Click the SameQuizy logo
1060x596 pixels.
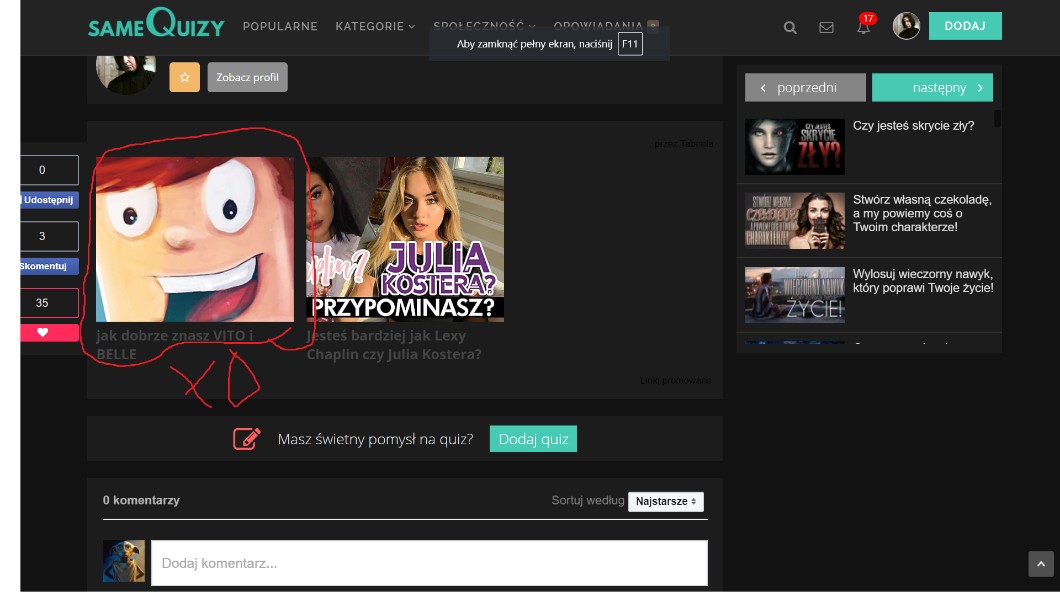[156, 24]
